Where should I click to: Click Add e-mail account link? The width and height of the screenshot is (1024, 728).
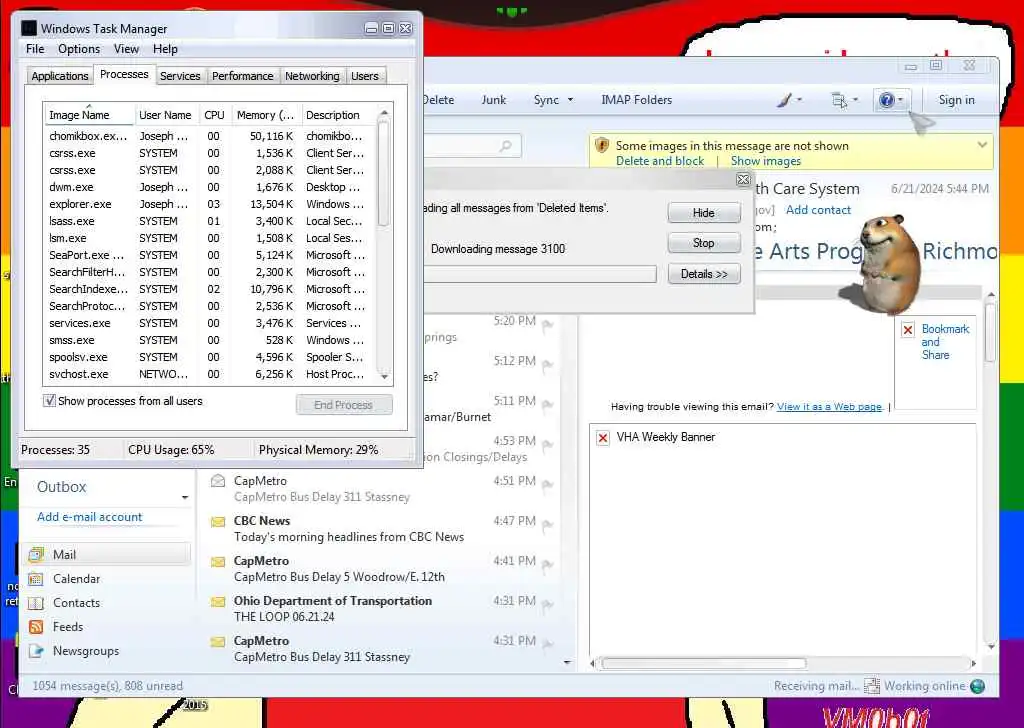(x=89, y=516)
